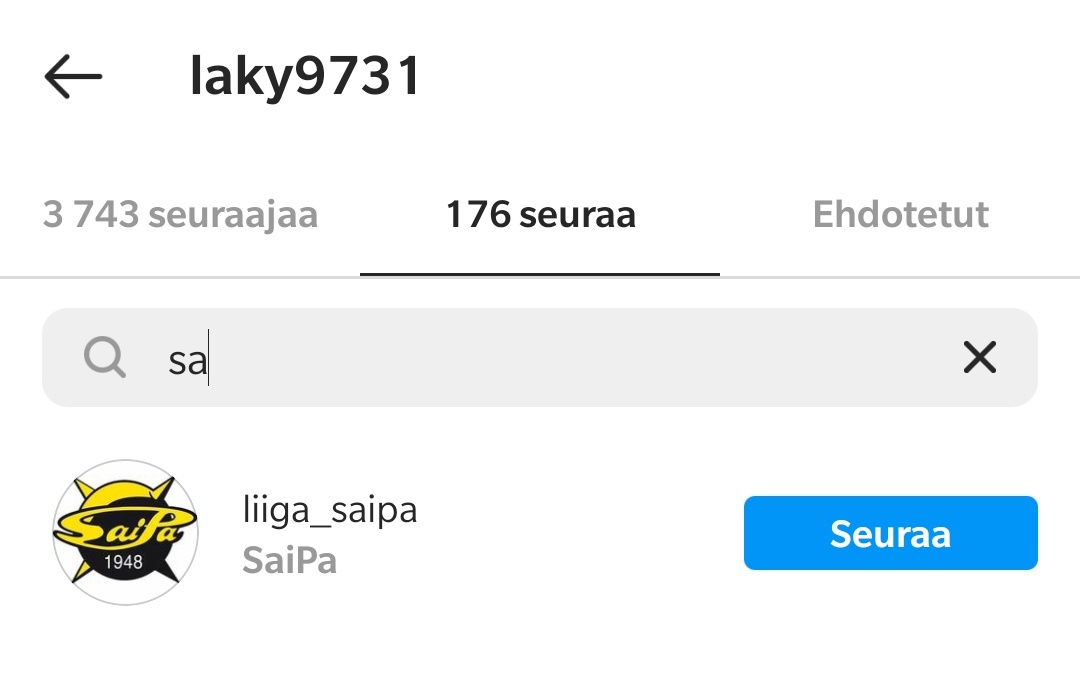Click the SaiPa display name
This screenshot has width=1080, height=687.
tap(290, 560)
